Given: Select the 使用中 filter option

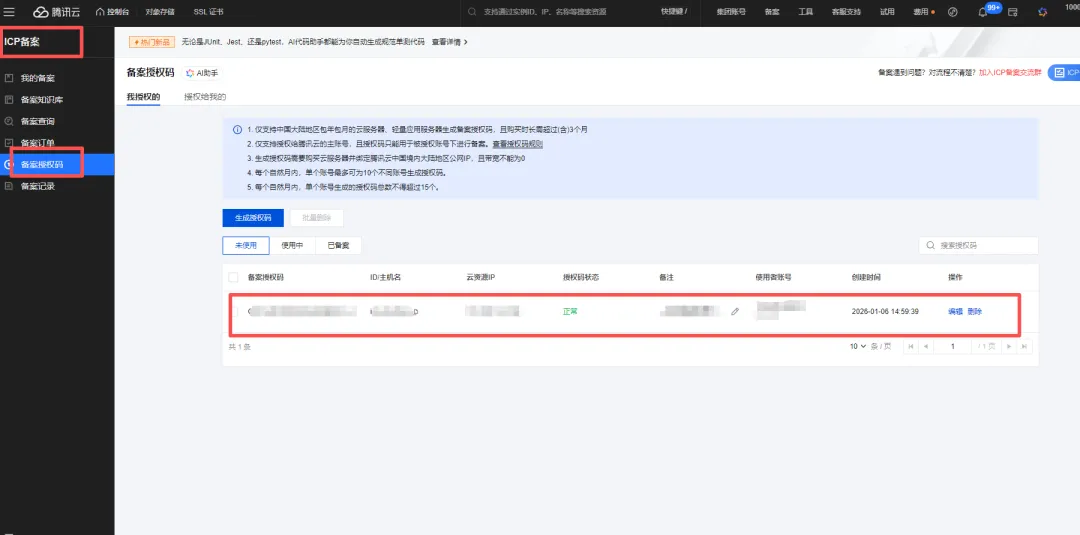Looking at the screenshot, I should (x=294, y=245).
